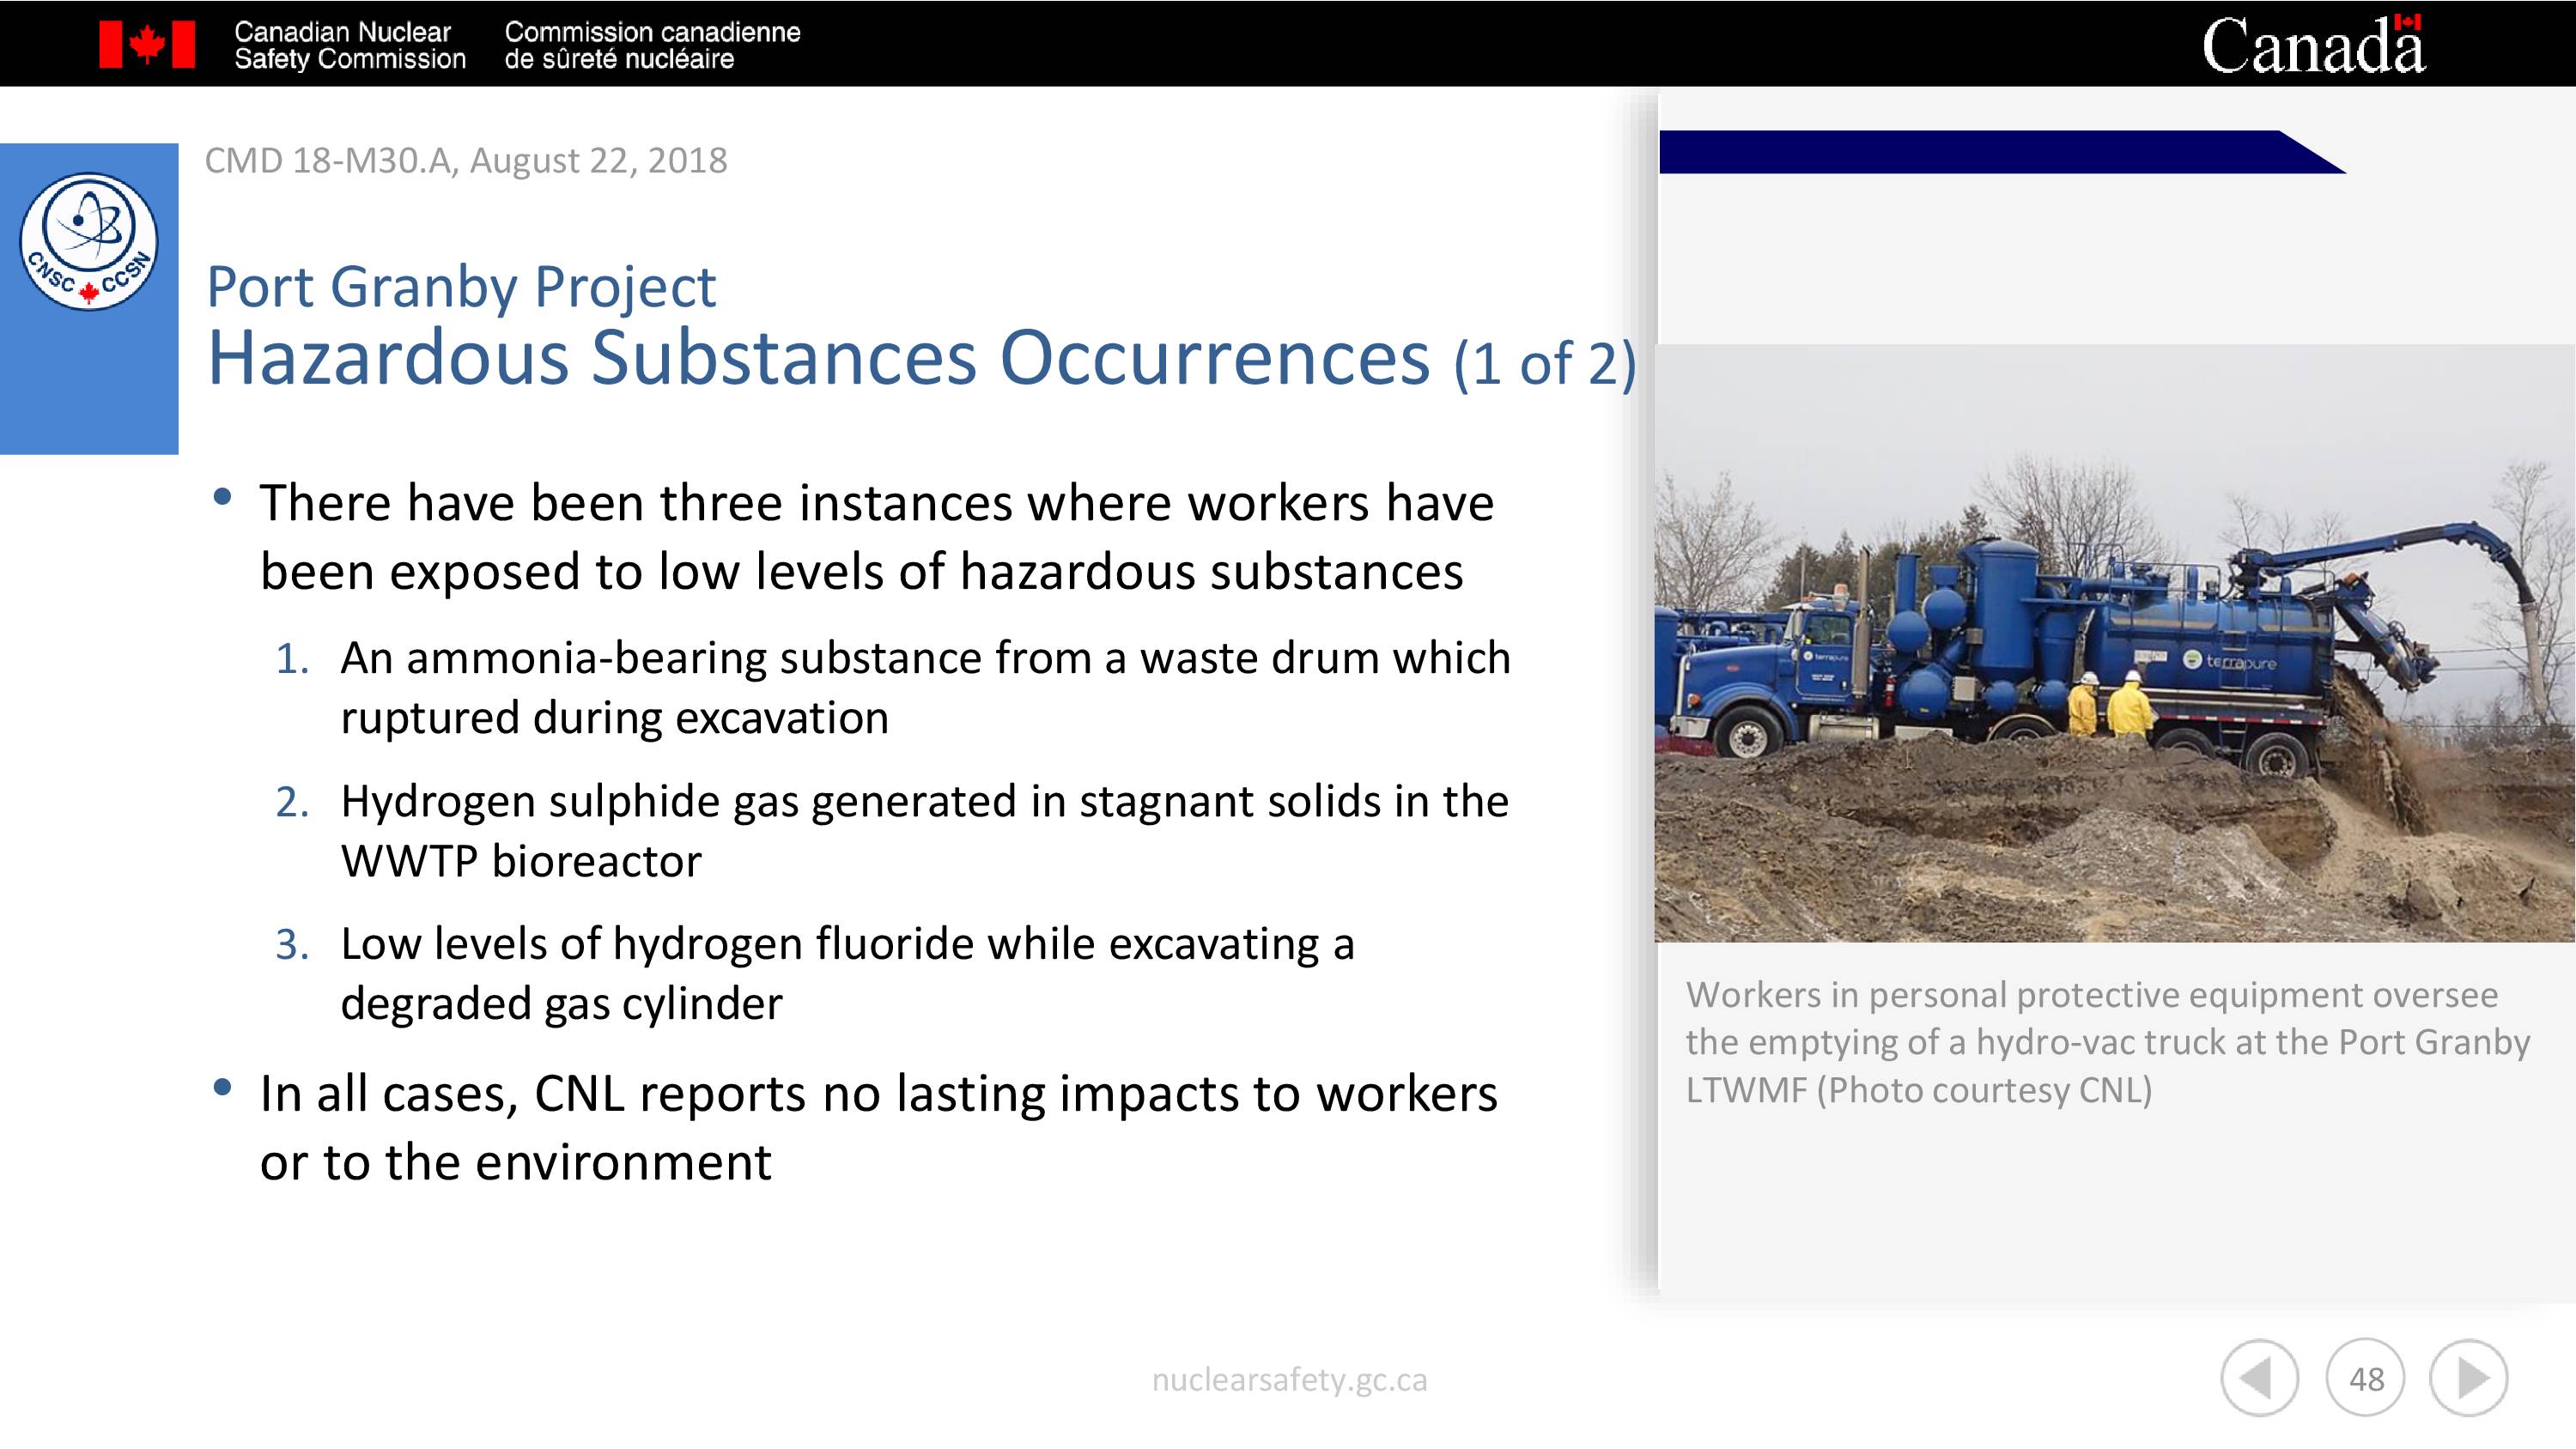Click the "(1 of 2)" title suffix
2576x1449 pixels.
coord(1545,363)
